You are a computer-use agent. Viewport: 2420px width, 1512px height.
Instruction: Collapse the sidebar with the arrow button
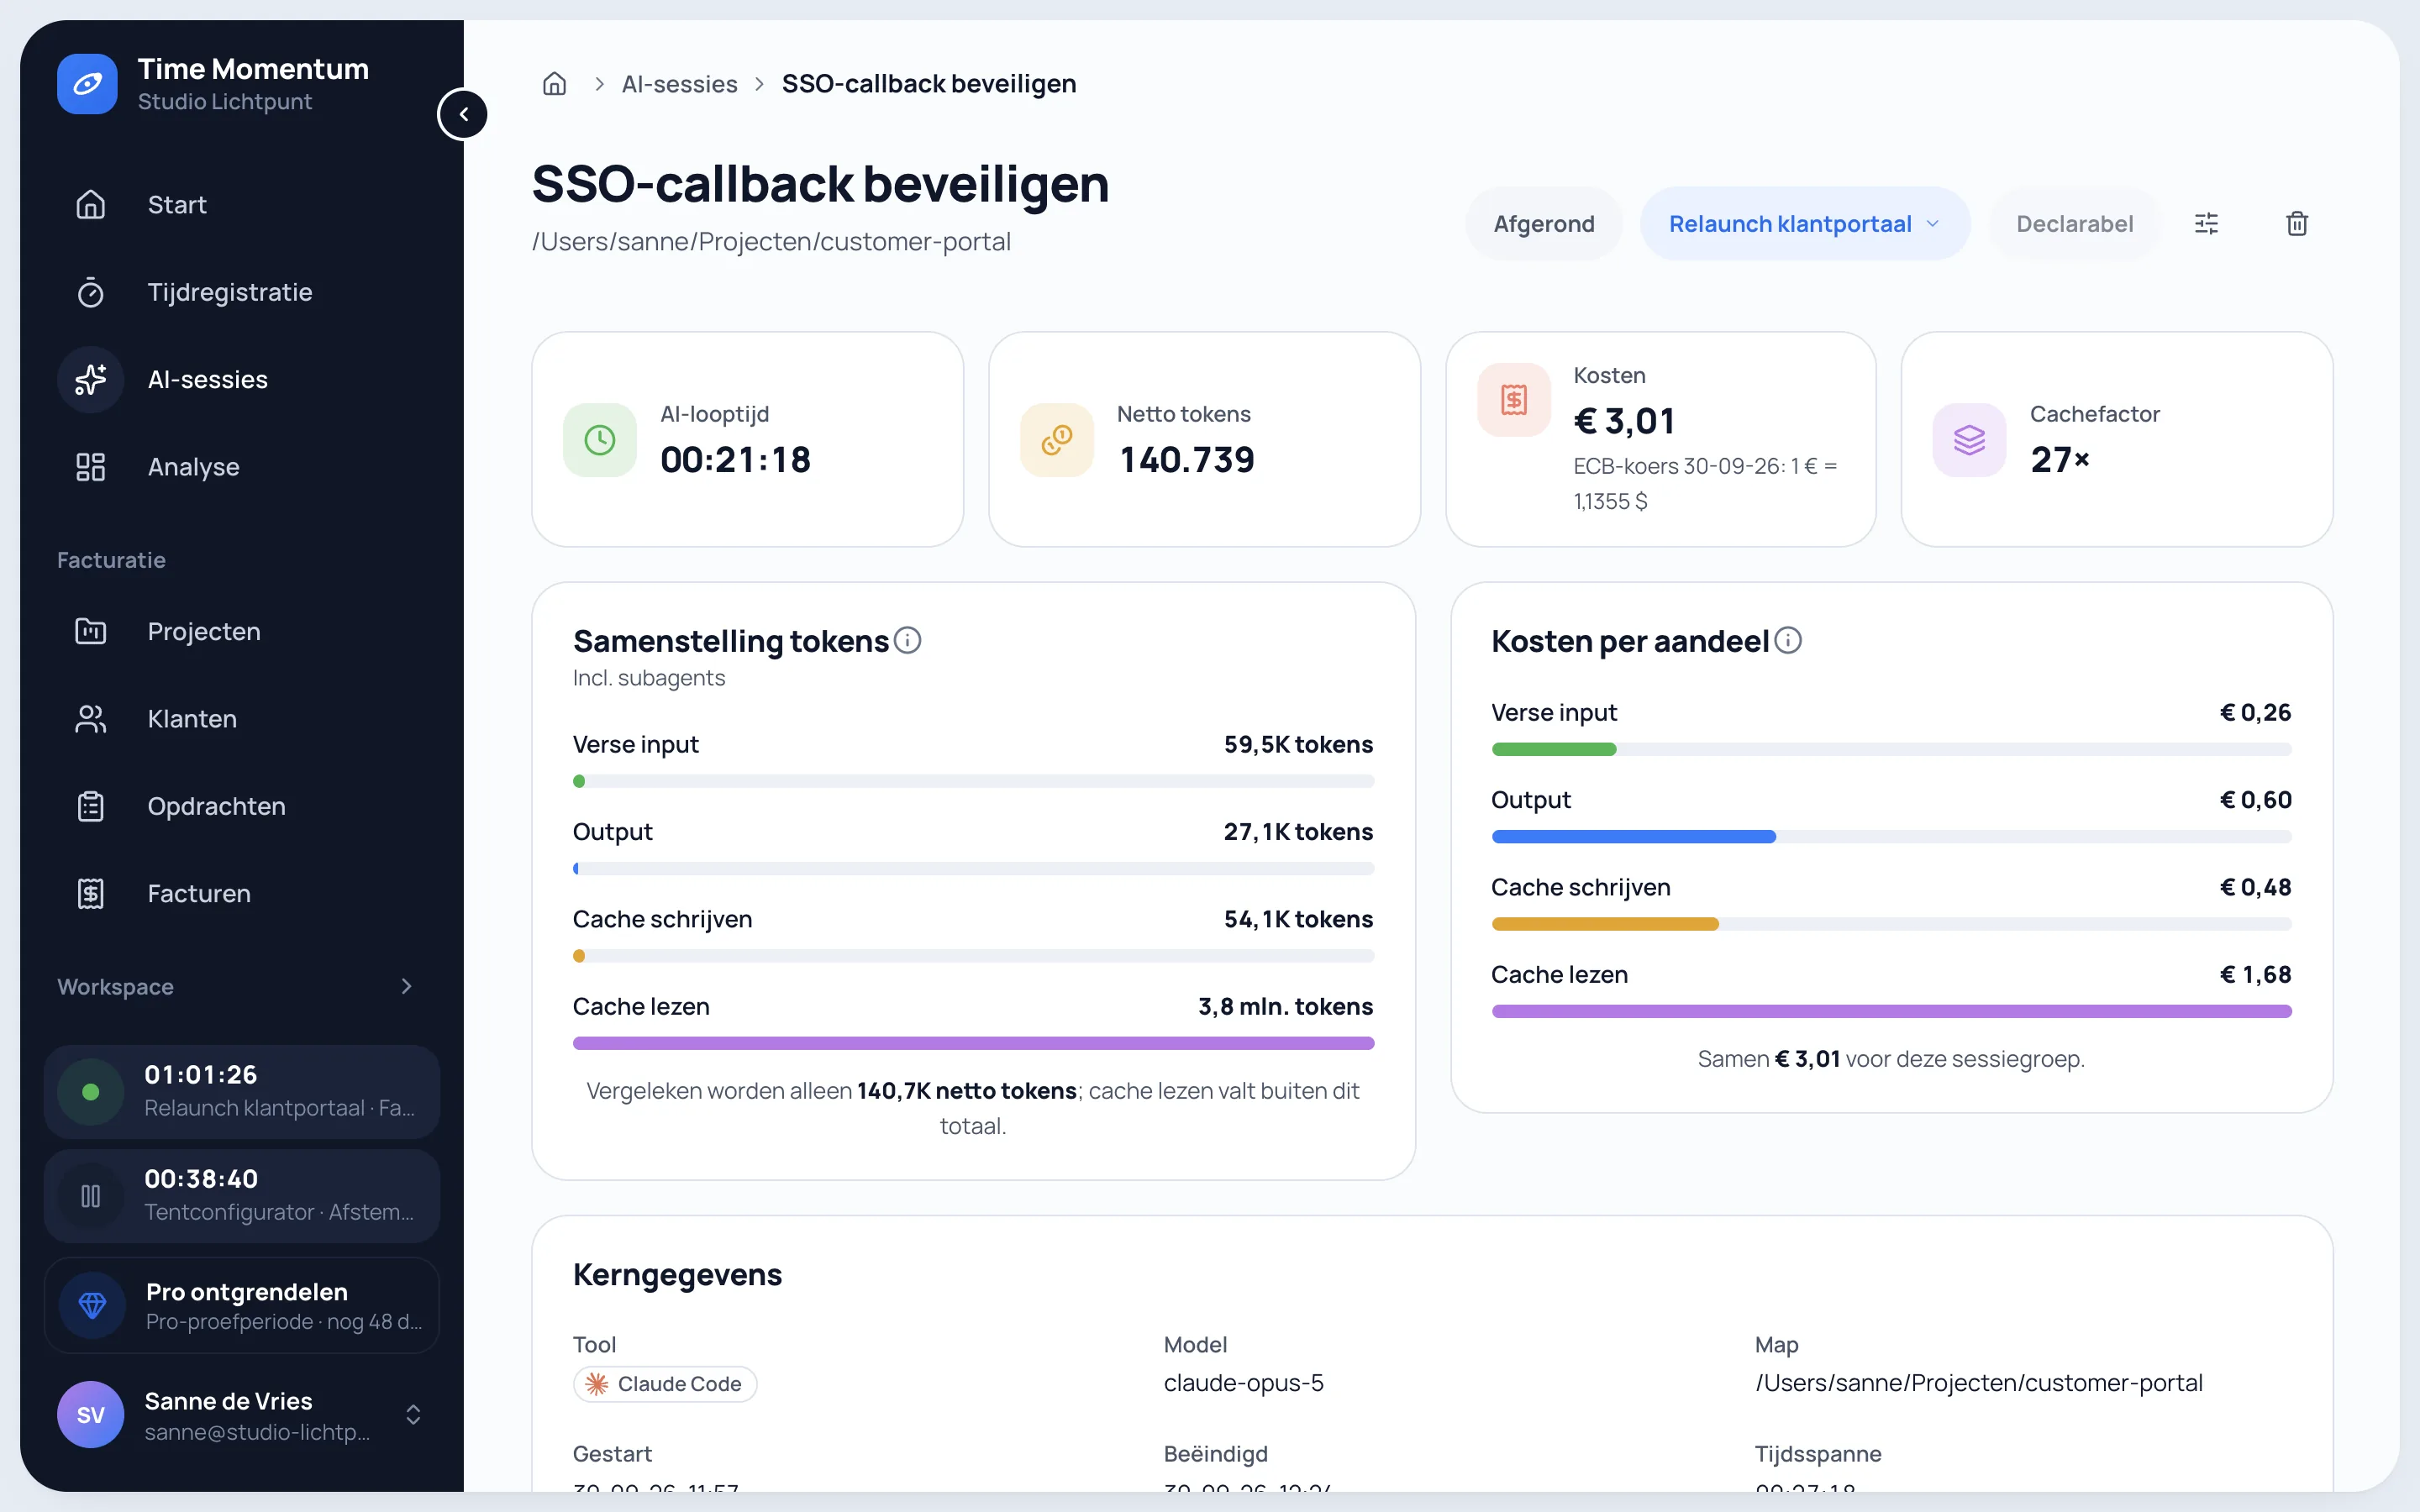[x=463, y=114]
